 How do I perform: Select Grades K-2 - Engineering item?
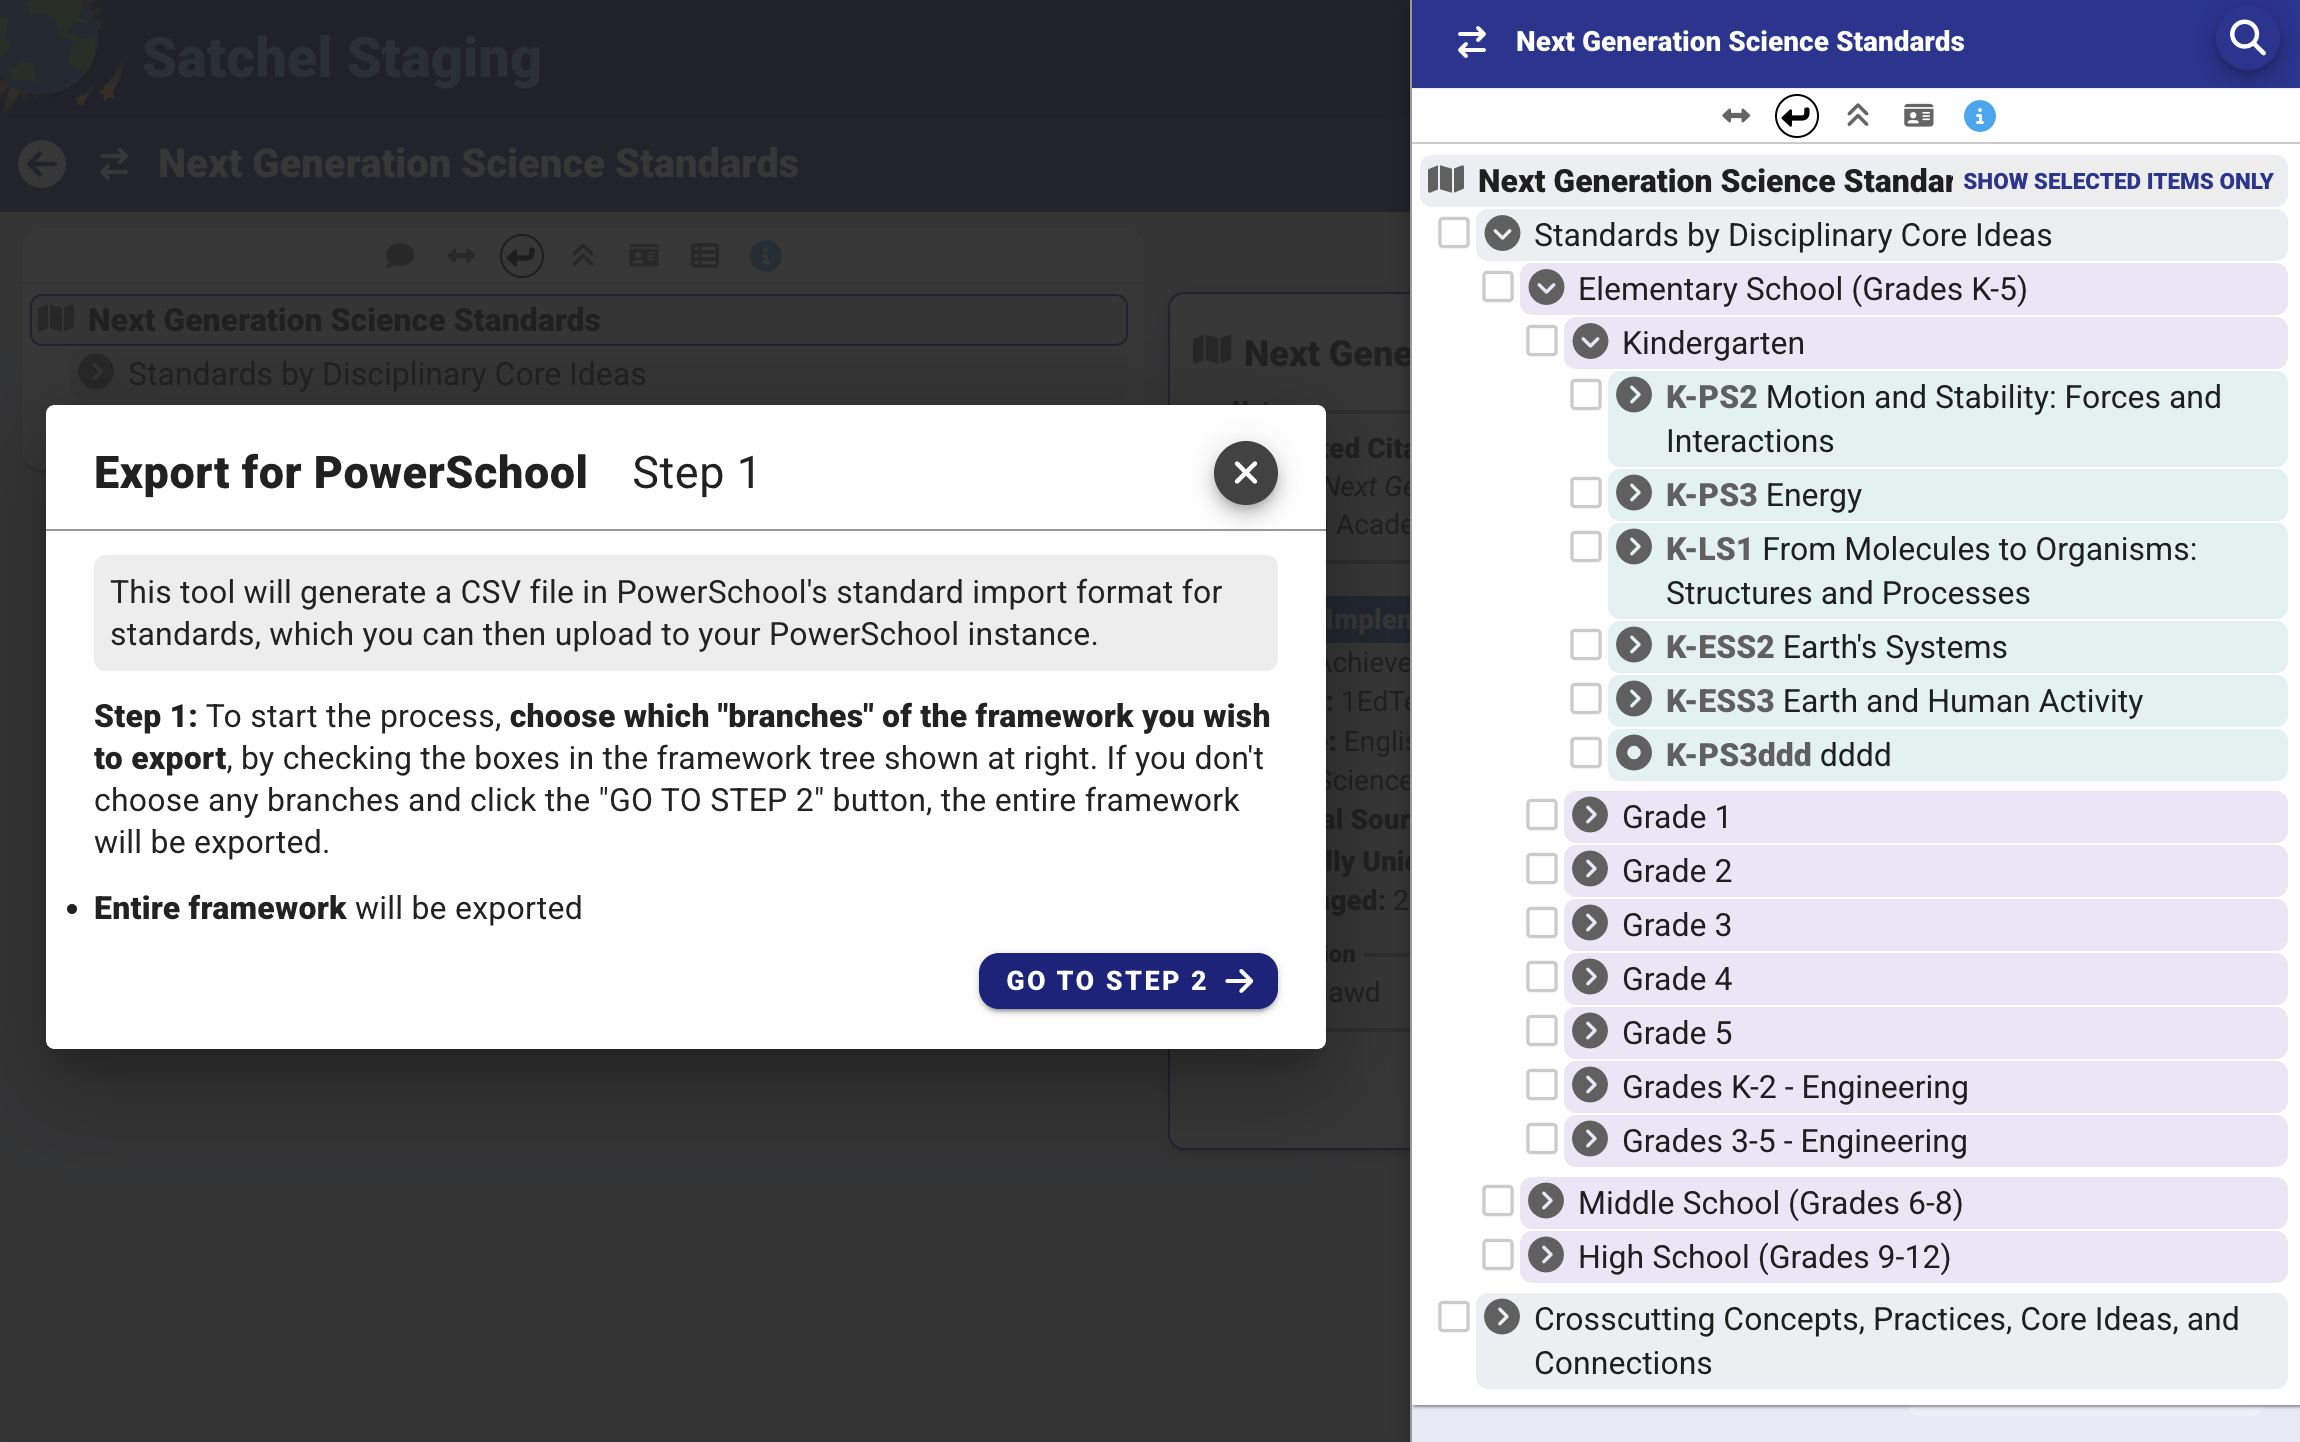(x=1794, y=1087)
